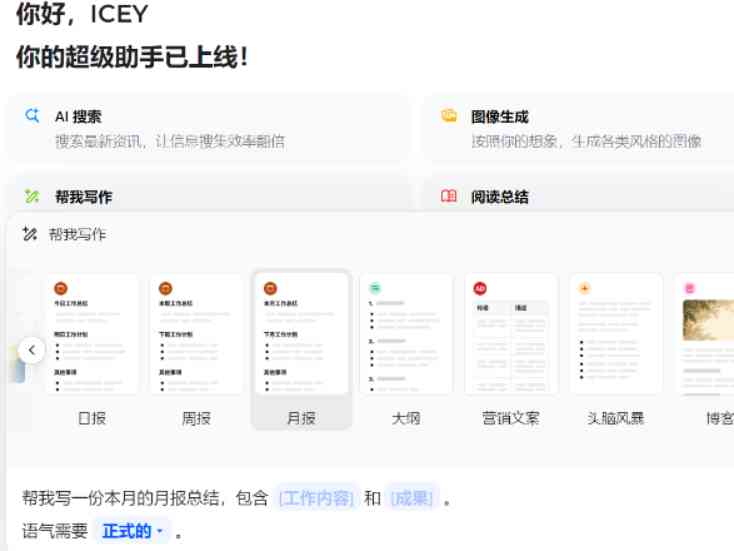Click the previous arrow in template carousel
The width and height of the screenshot is (734, 551).
[32, 350]
